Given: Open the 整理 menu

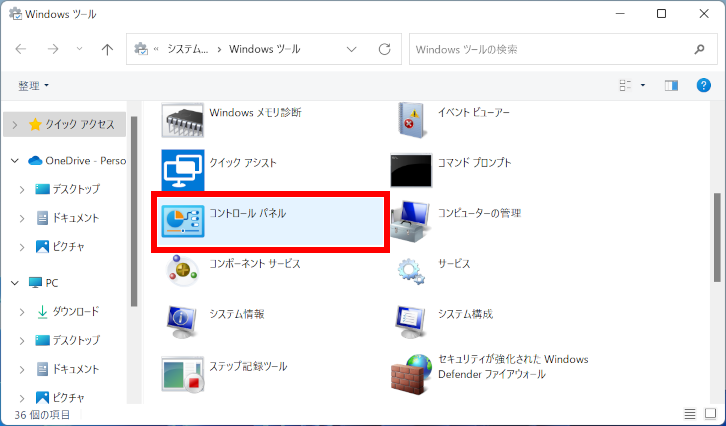Looking at the screenshot, I should click(x=33, y=86).
